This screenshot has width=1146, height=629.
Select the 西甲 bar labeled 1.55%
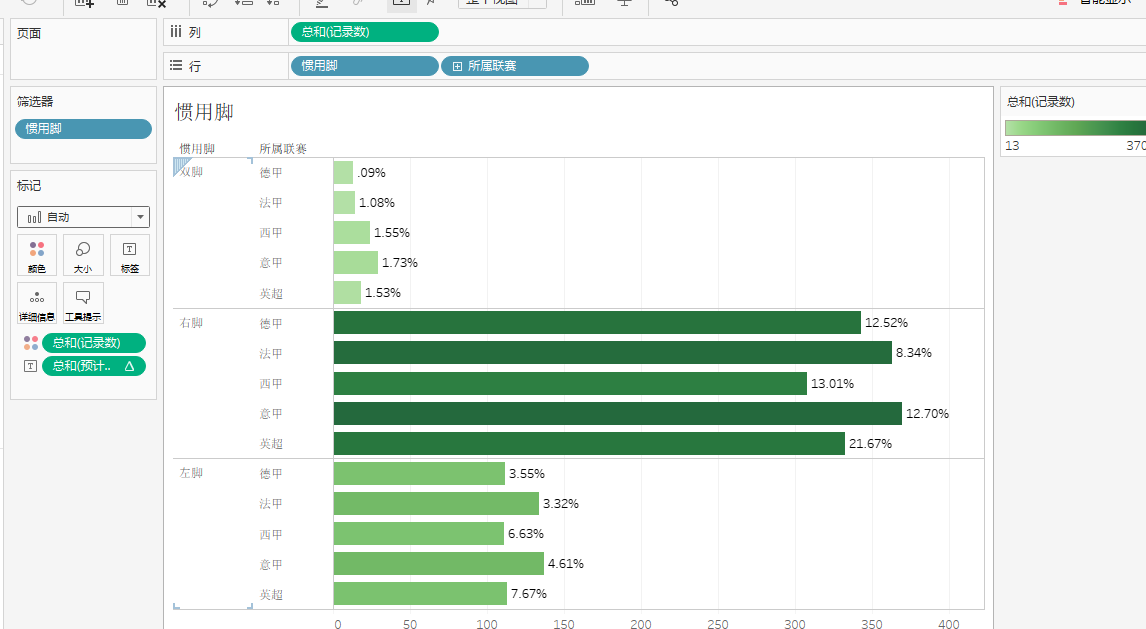pos(352,232)
